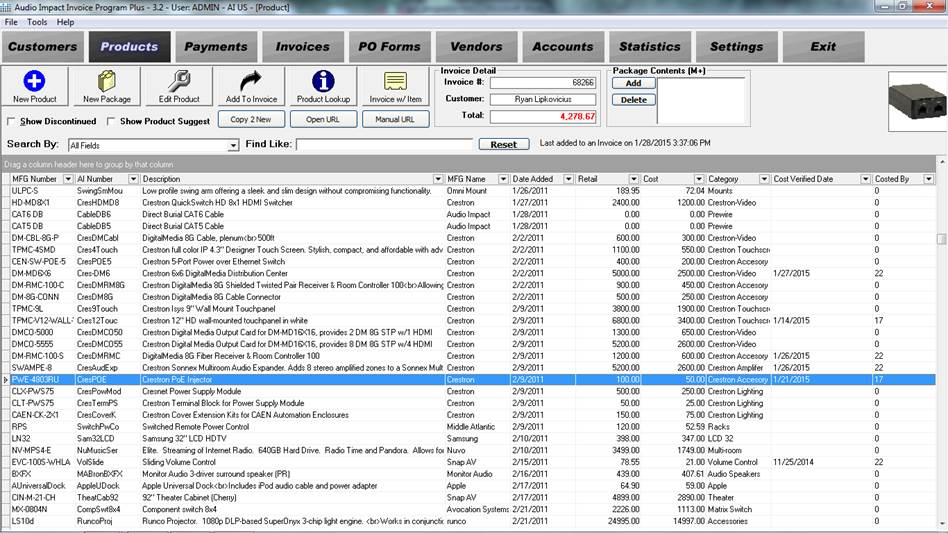Open the Tools menu
This screenshot has height=533, width=948.
click(x=37, y=21)
